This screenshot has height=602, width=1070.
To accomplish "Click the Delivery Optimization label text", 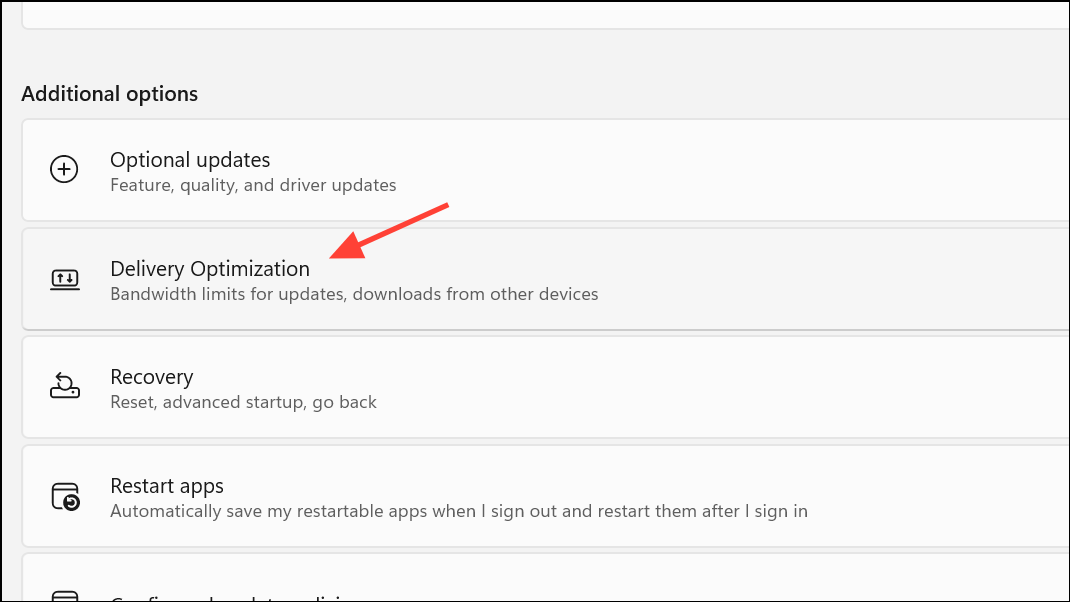I will tap(209, 268).
